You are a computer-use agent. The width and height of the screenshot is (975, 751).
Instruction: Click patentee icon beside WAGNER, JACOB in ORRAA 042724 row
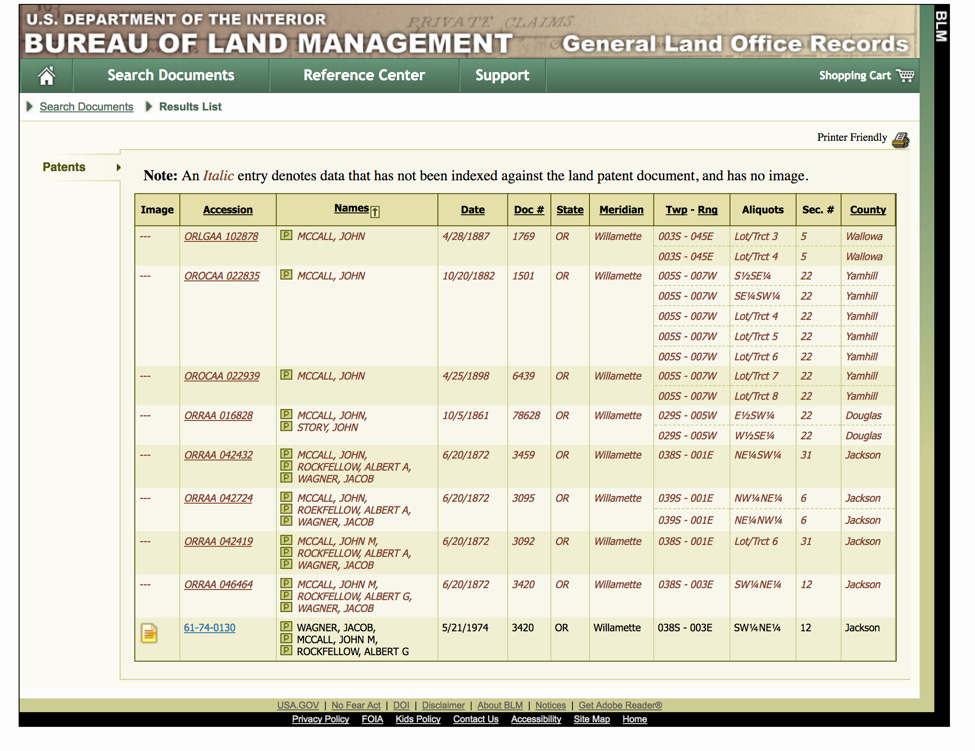click(x=286, y=521)
